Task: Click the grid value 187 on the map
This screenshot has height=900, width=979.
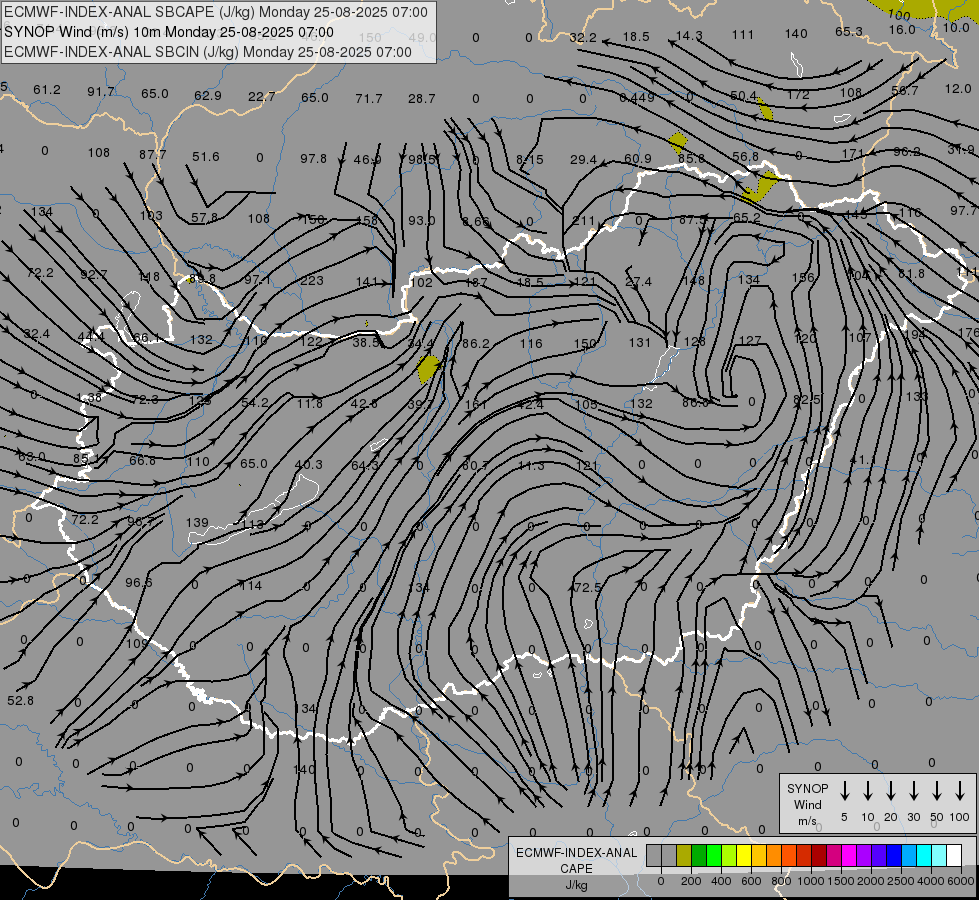Action: pos(476,282)
